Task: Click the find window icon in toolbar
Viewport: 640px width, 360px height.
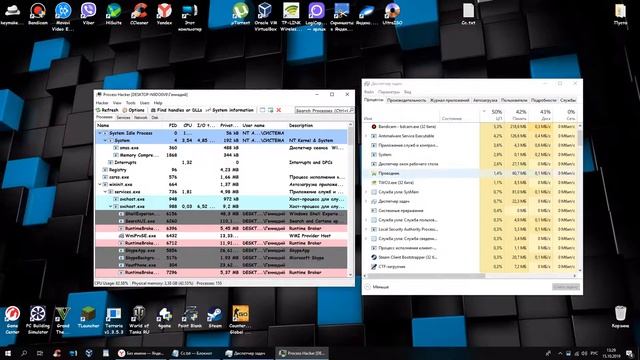Action: click(262, 110)
